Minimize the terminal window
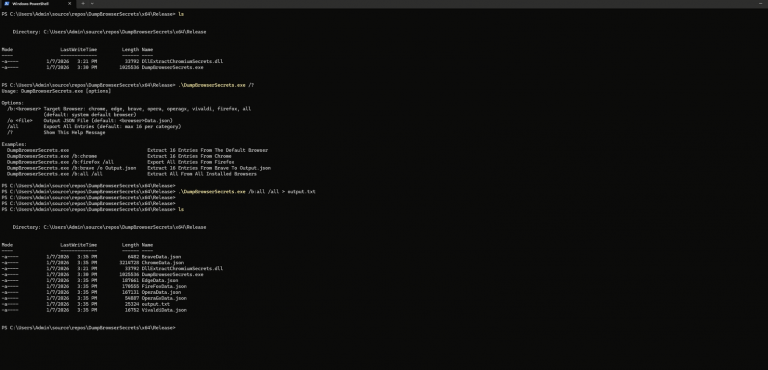Screen dimensions: 768x370 click(761, 3)
